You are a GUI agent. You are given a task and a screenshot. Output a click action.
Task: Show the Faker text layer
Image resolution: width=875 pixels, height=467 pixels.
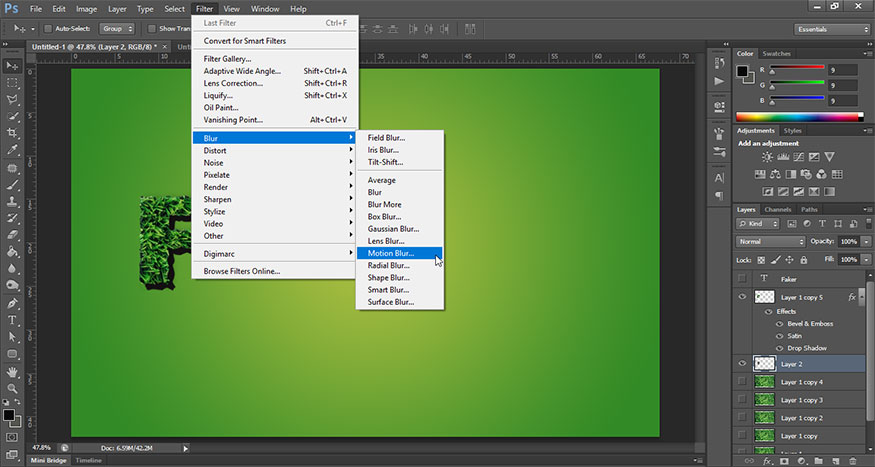pyautogui.click(x=742, y=278)
